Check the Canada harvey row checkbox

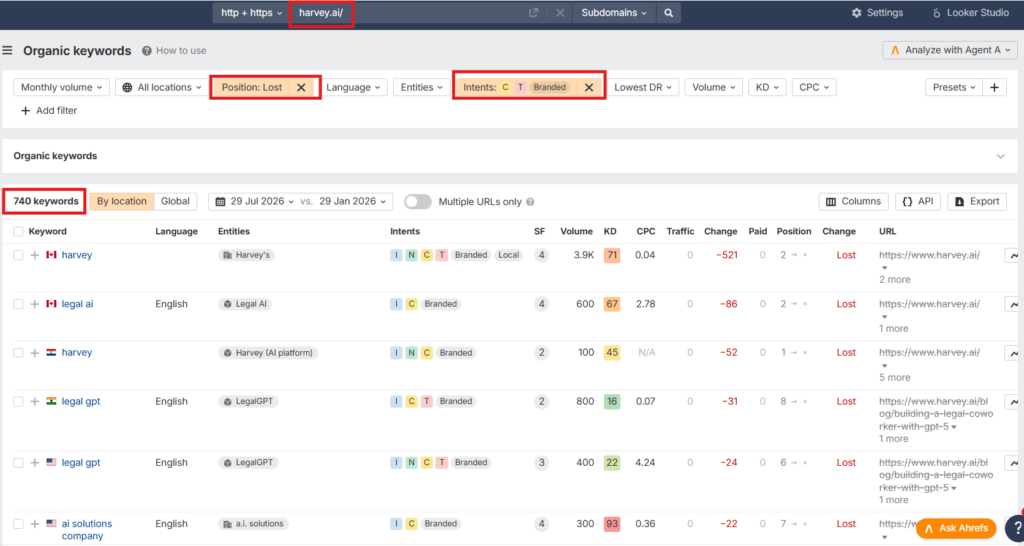pyautogui.click(x=18, y=255)
